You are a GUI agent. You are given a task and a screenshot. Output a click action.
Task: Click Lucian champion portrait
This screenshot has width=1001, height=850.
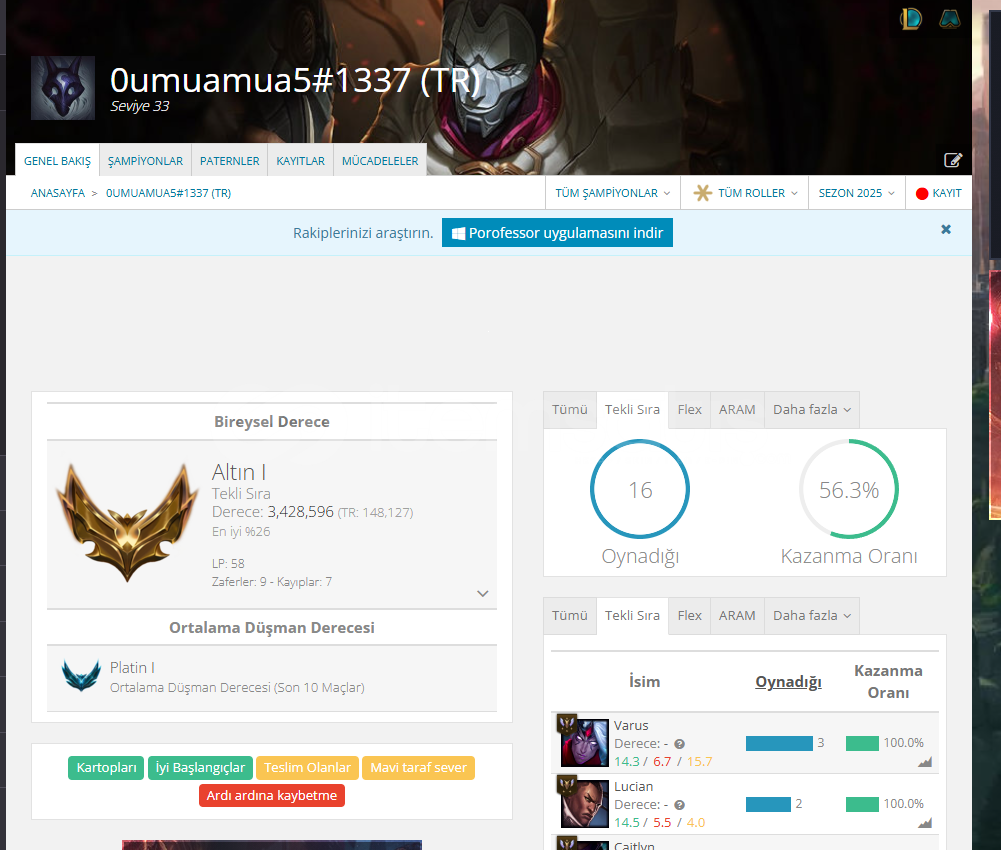[585, 804]
